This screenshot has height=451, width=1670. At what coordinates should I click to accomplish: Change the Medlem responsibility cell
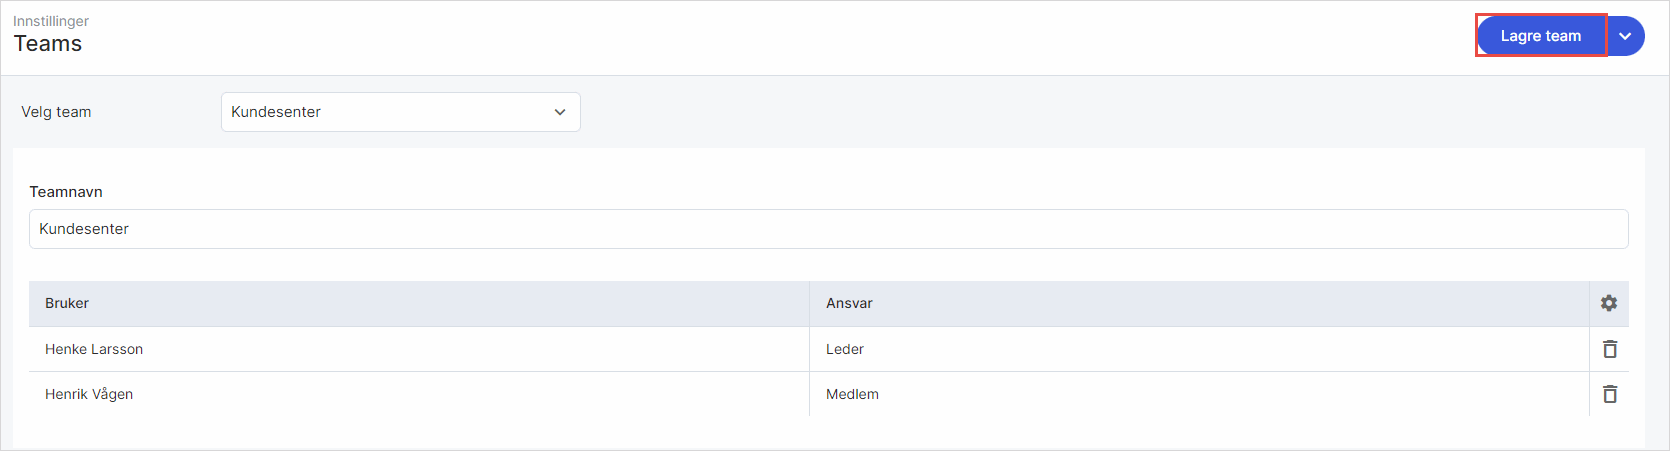(852, 394)
